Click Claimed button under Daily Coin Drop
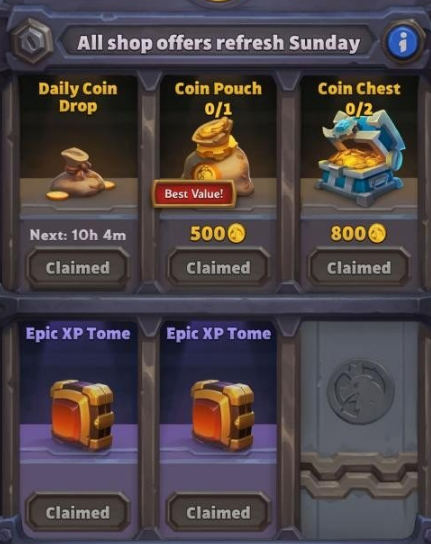This screenshot has width=431, height=544. [78, 268]
